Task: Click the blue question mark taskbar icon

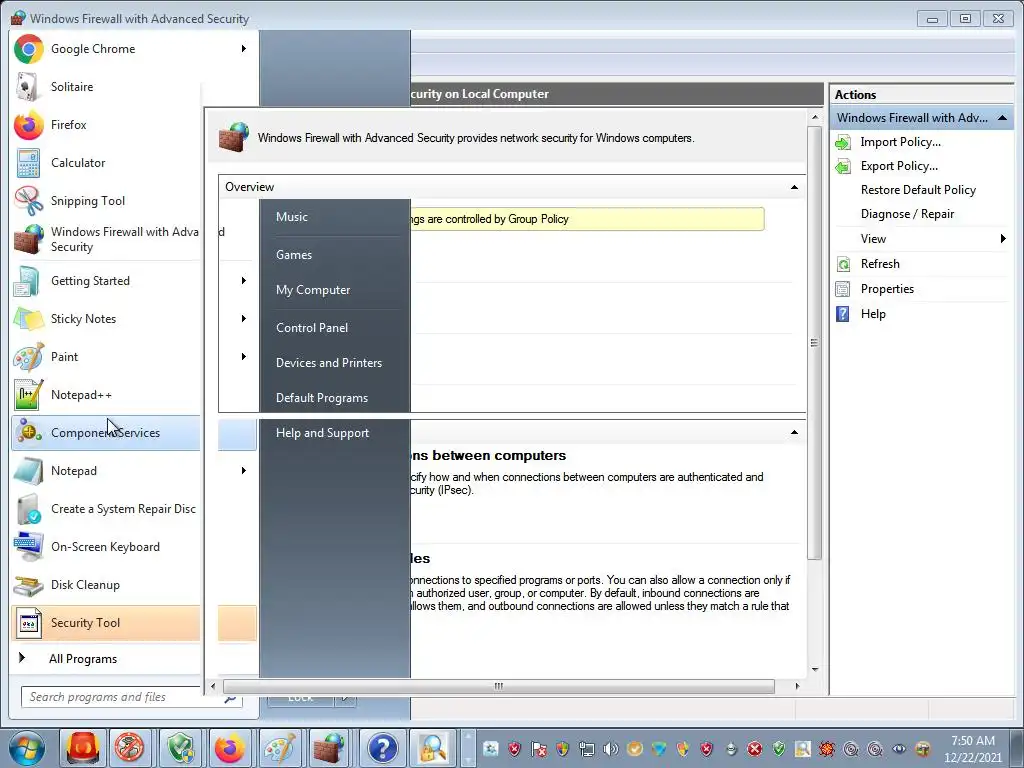Action: click(382, 748)
